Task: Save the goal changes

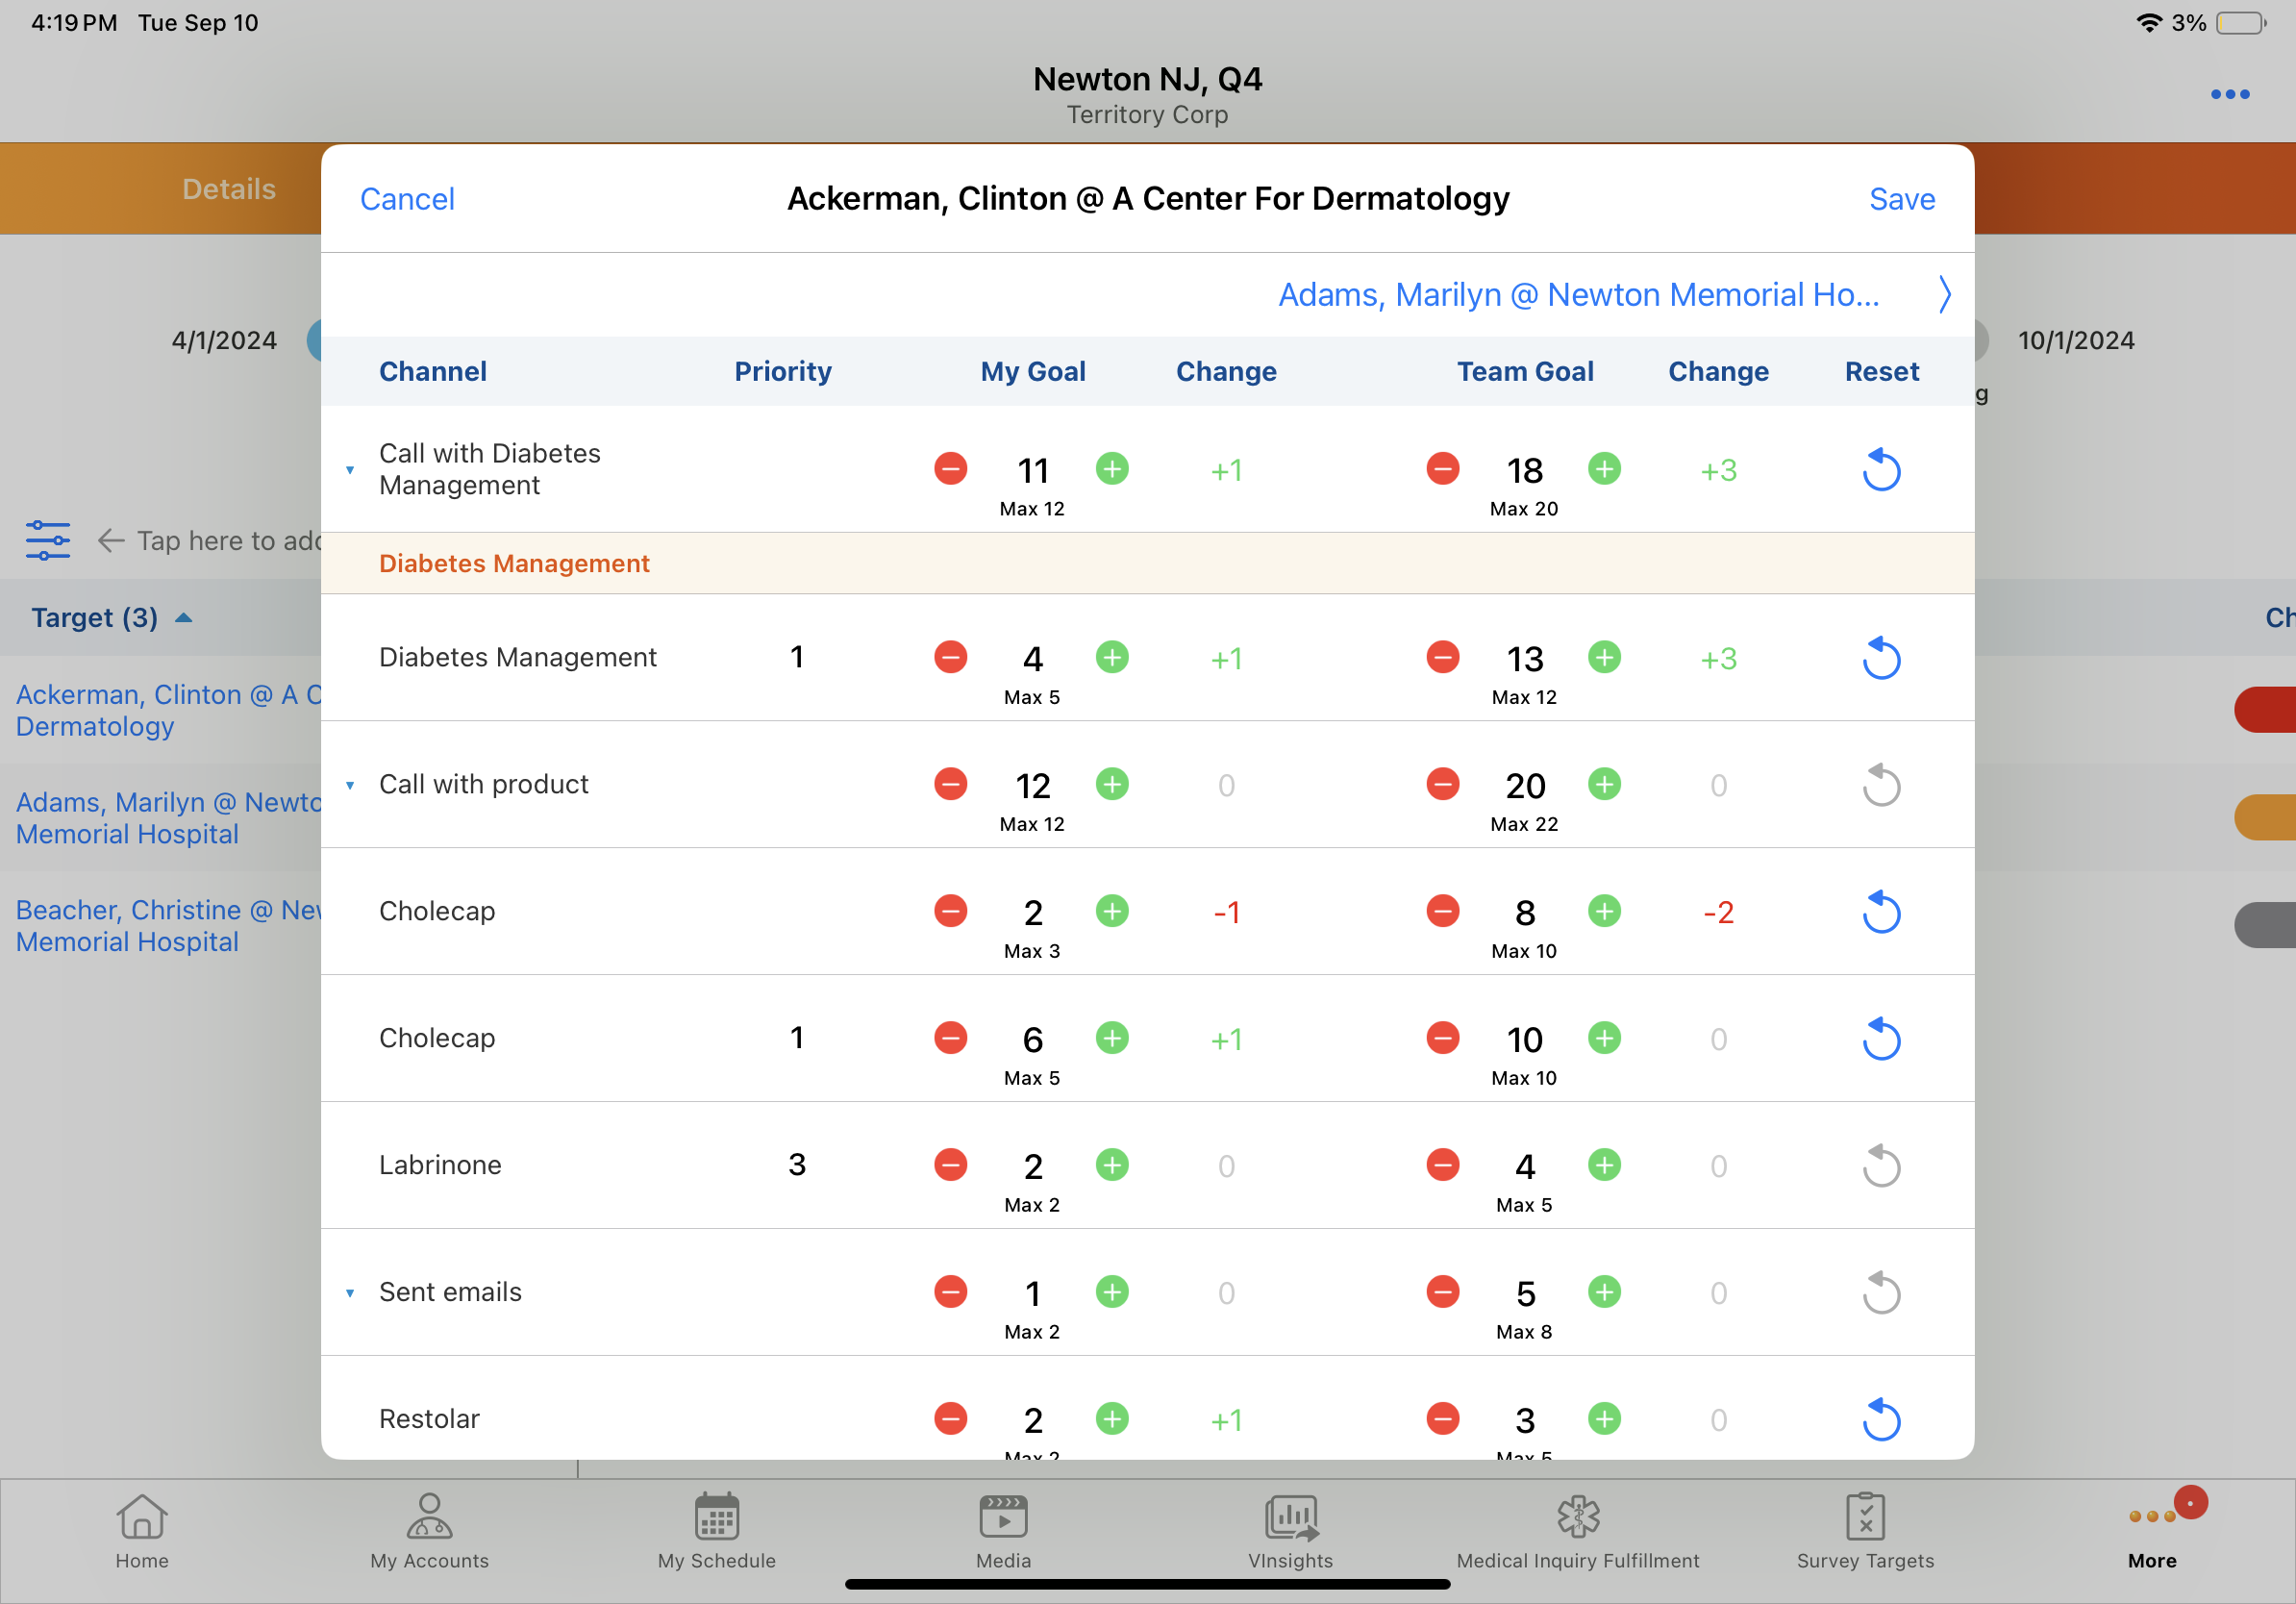Action: coord(1901,199)
